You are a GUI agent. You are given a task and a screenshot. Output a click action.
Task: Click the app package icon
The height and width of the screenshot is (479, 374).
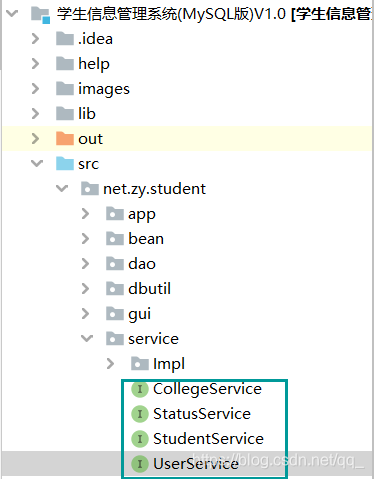(115, 214)
